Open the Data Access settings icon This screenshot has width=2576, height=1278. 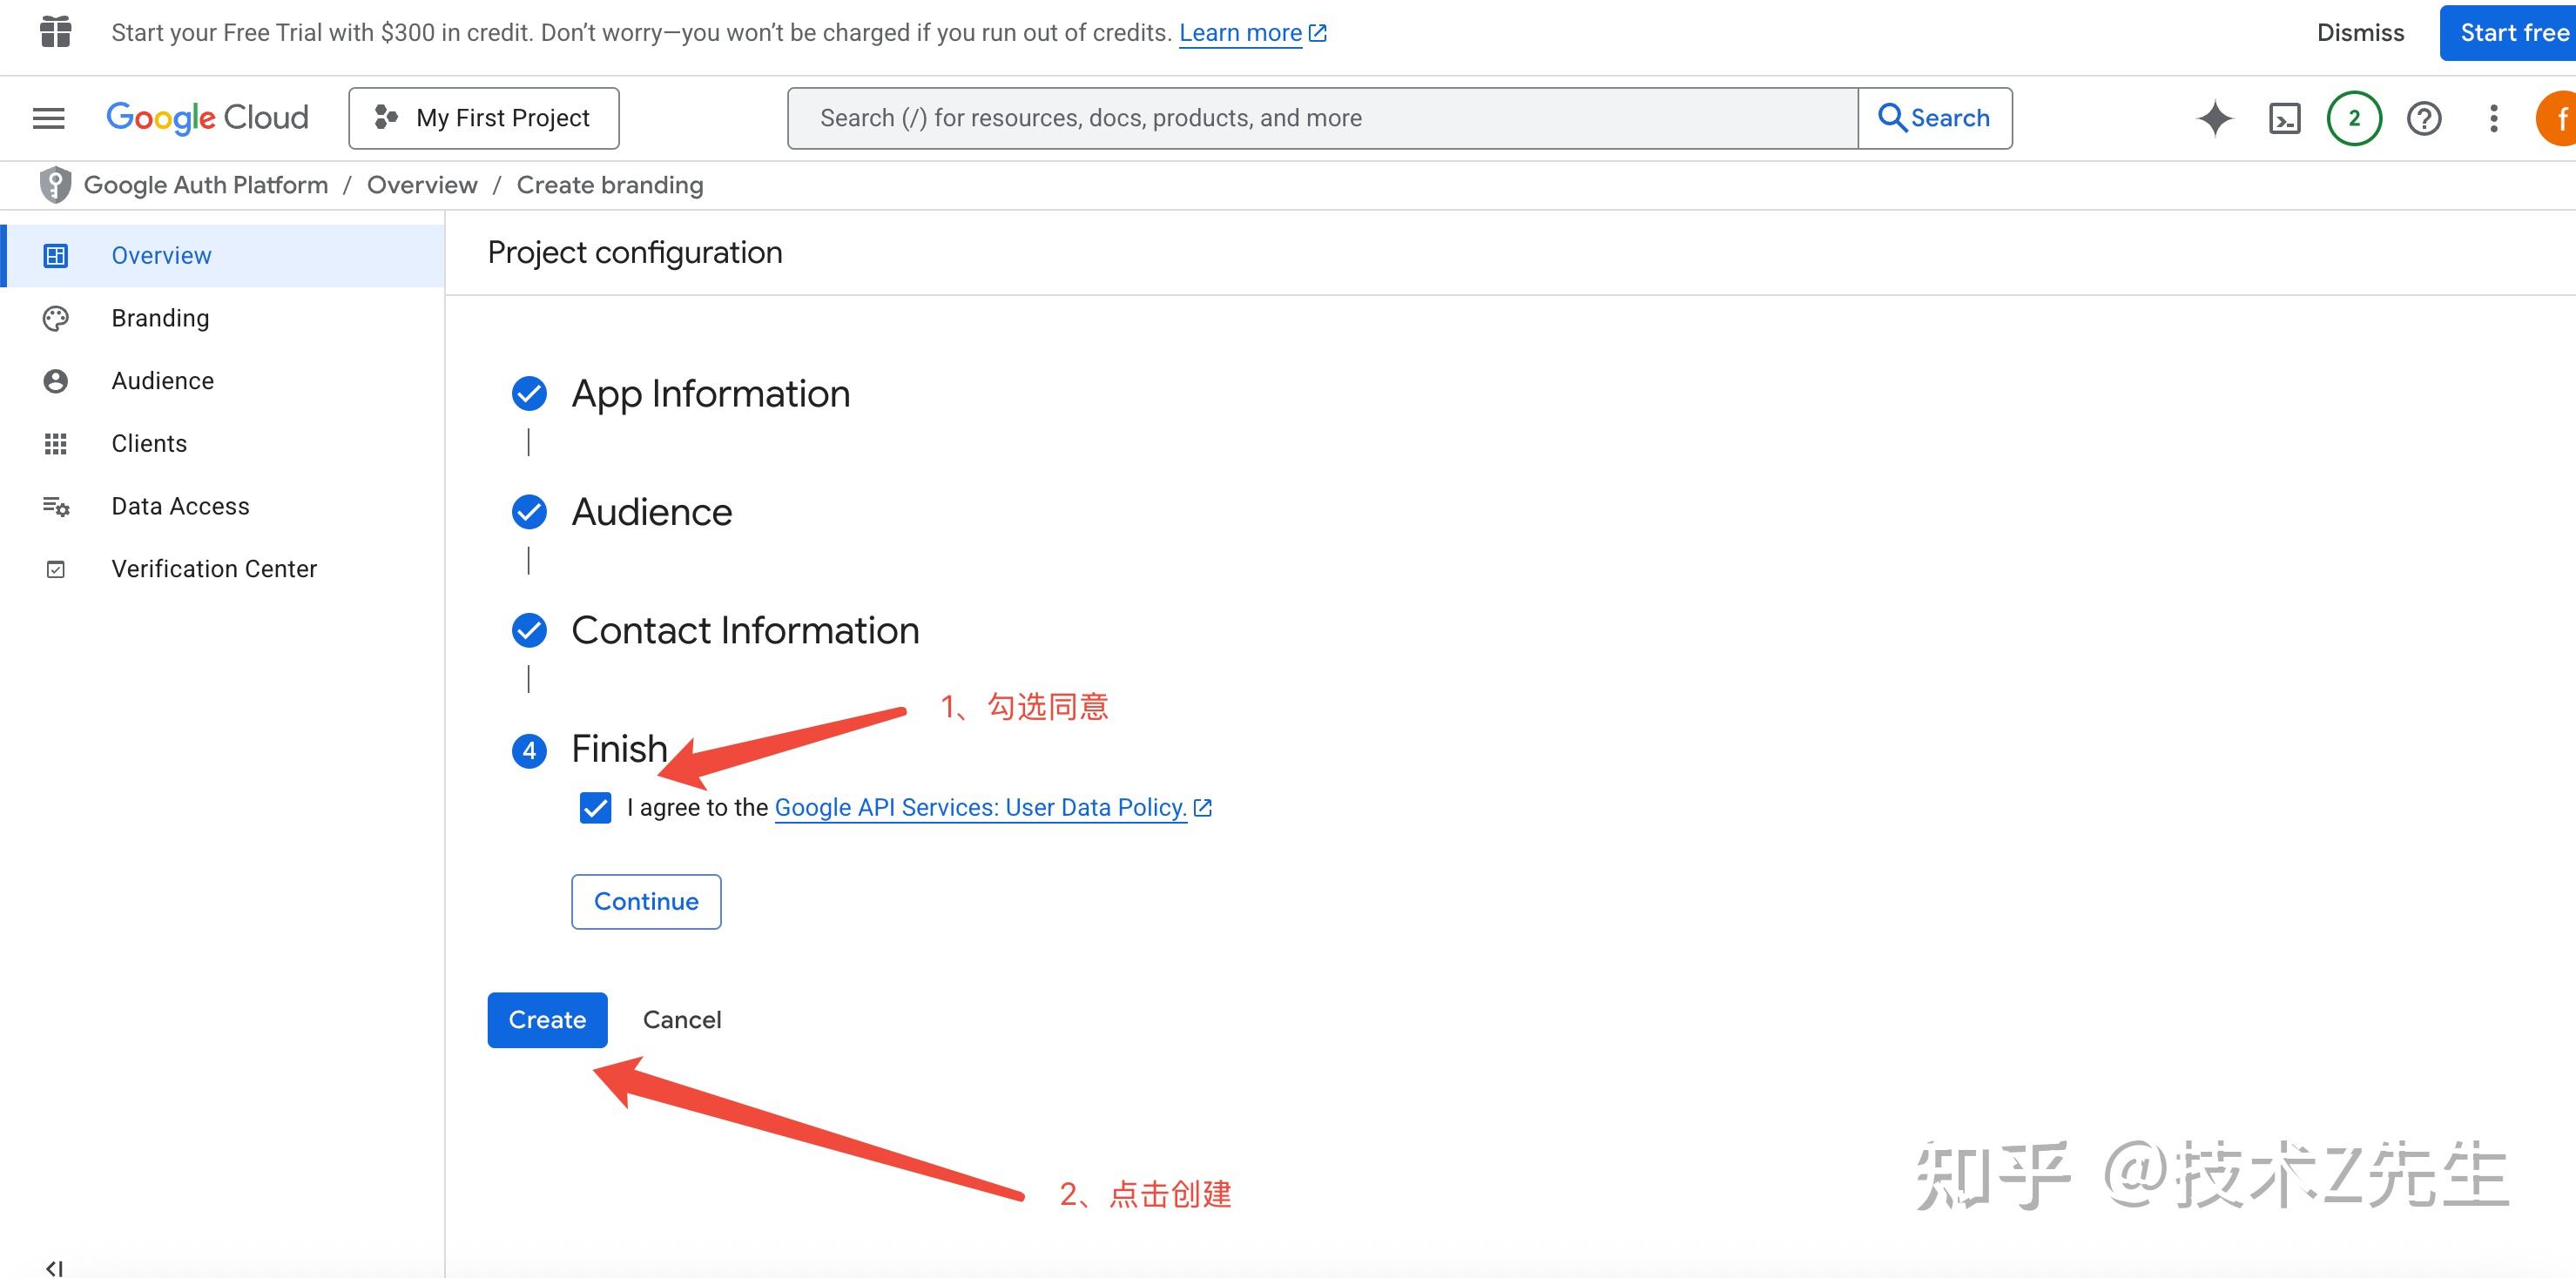pos(56,506)
